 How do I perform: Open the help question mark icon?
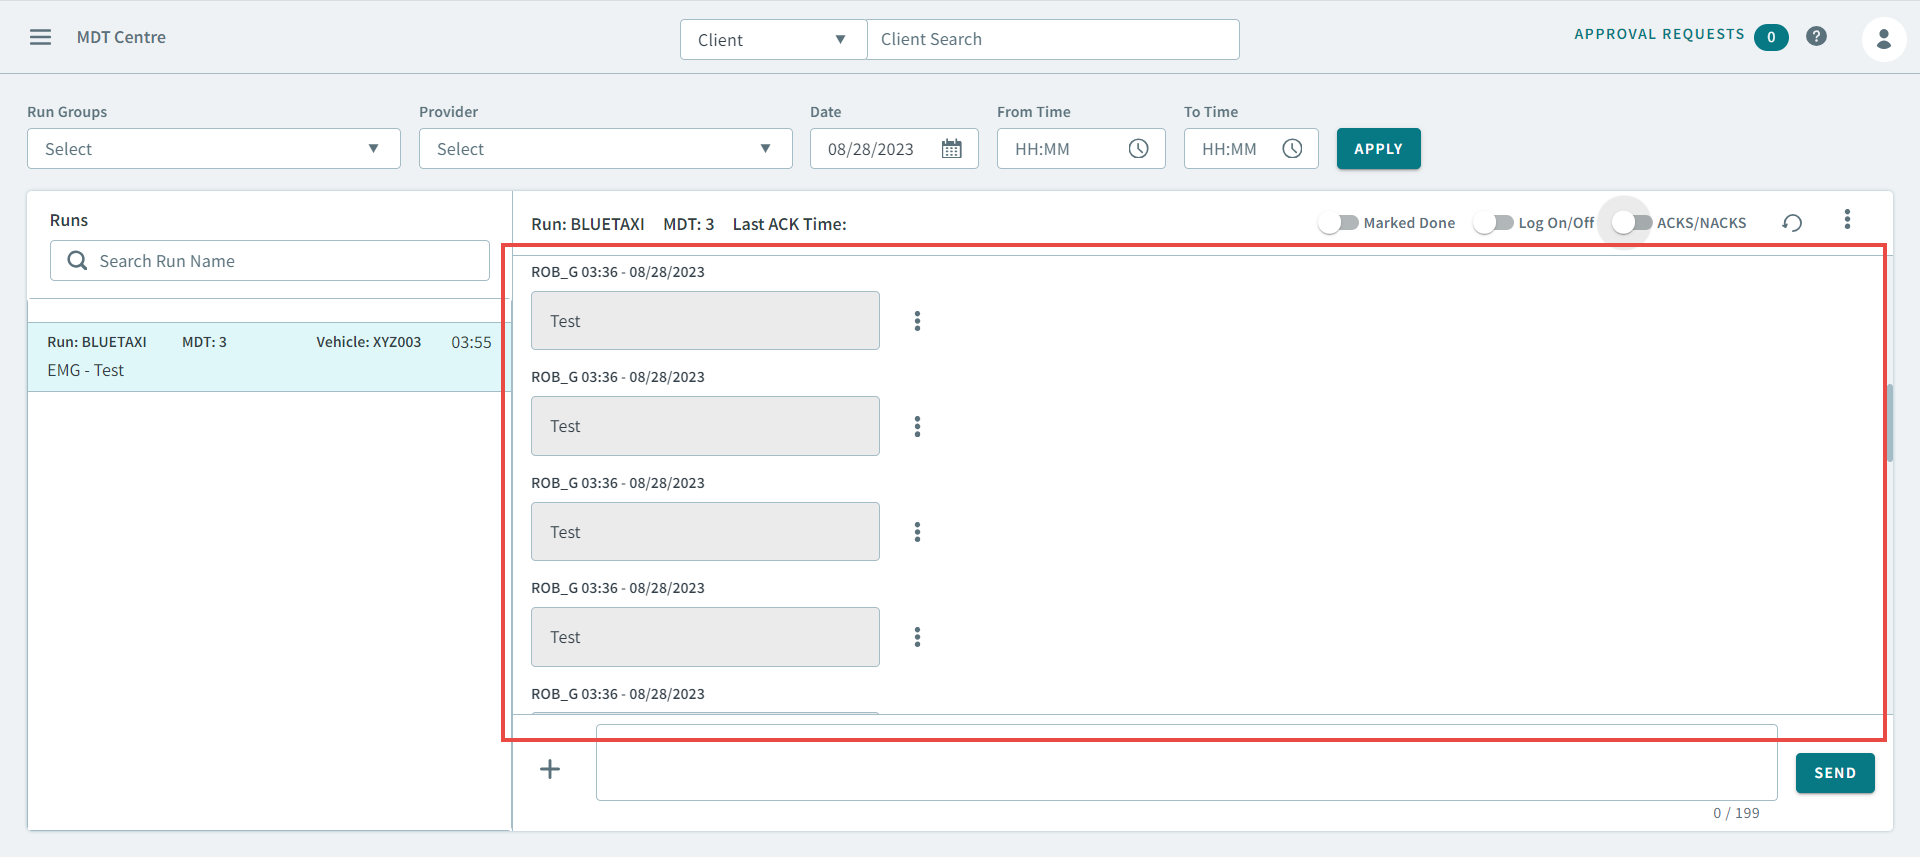(x=1816, y=37)
